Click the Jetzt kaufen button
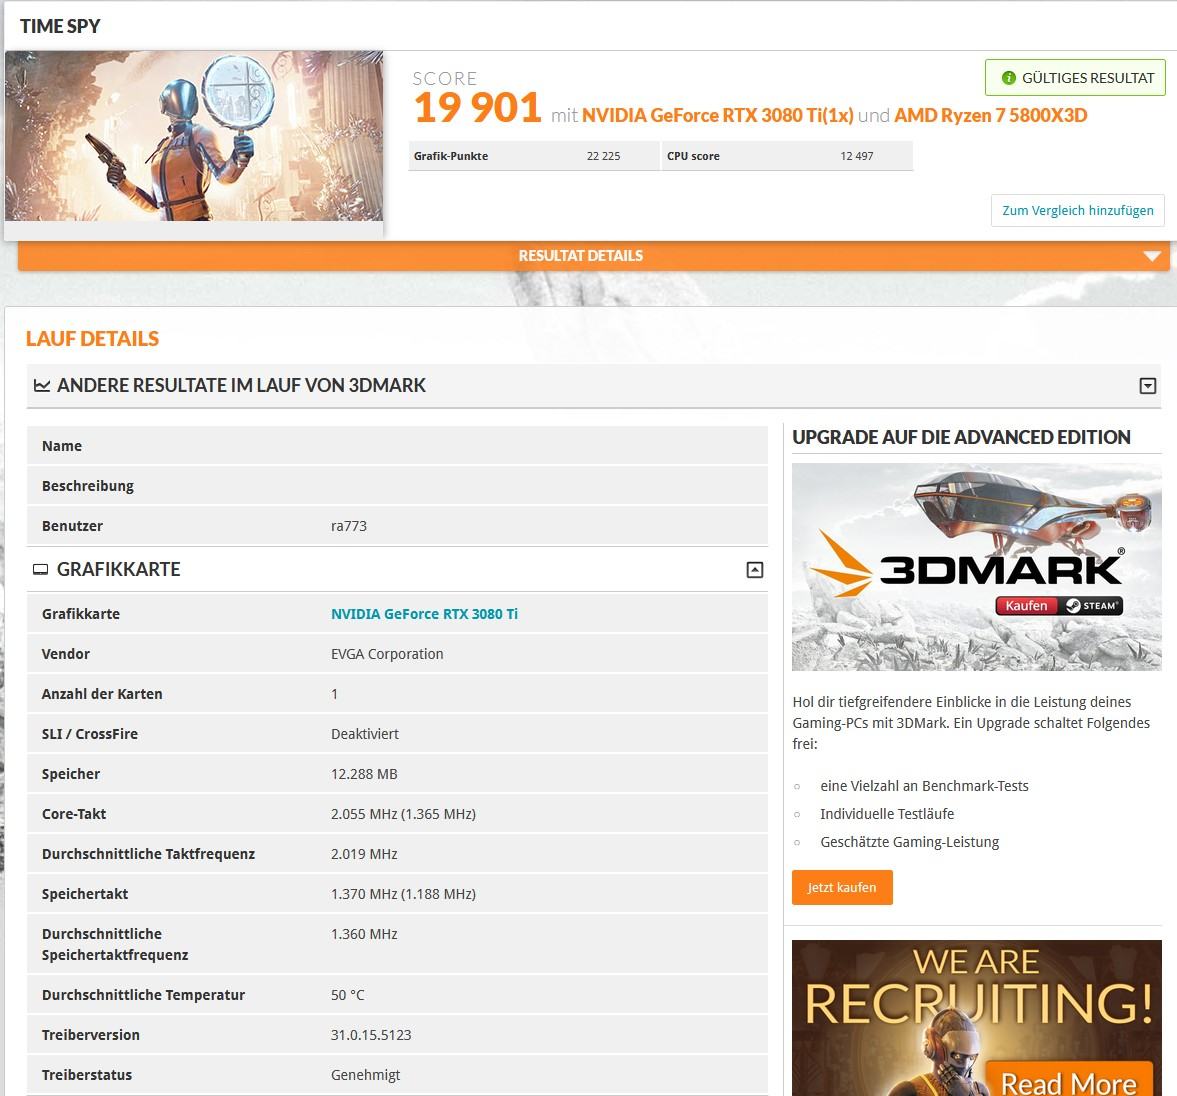Image resolution: width=1177 pixels, height=1096 pixels. (x=841, y=887)
